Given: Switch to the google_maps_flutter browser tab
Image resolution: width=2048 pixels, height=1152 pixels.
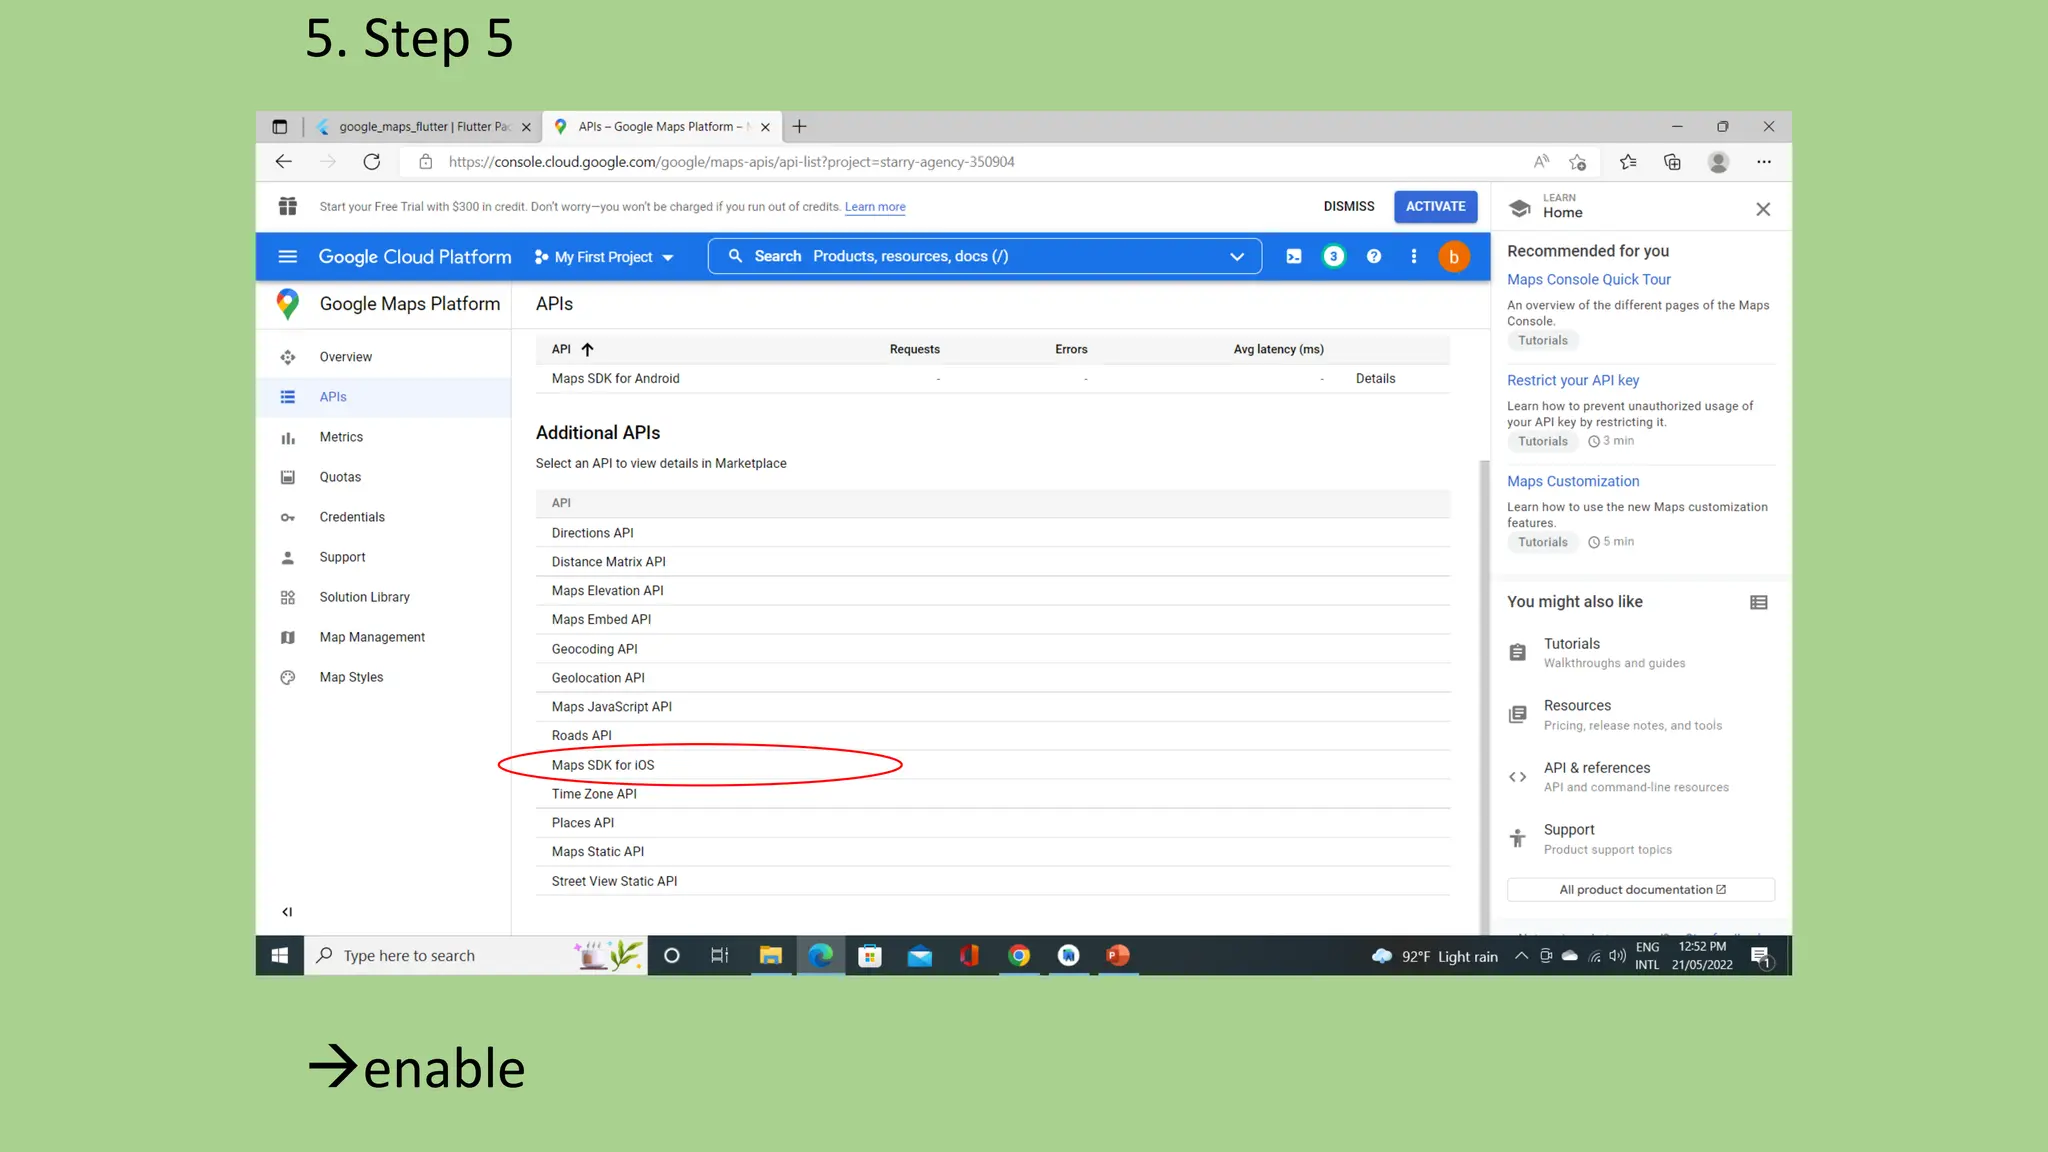Looking at the screenshot, I should pos(423,127).
